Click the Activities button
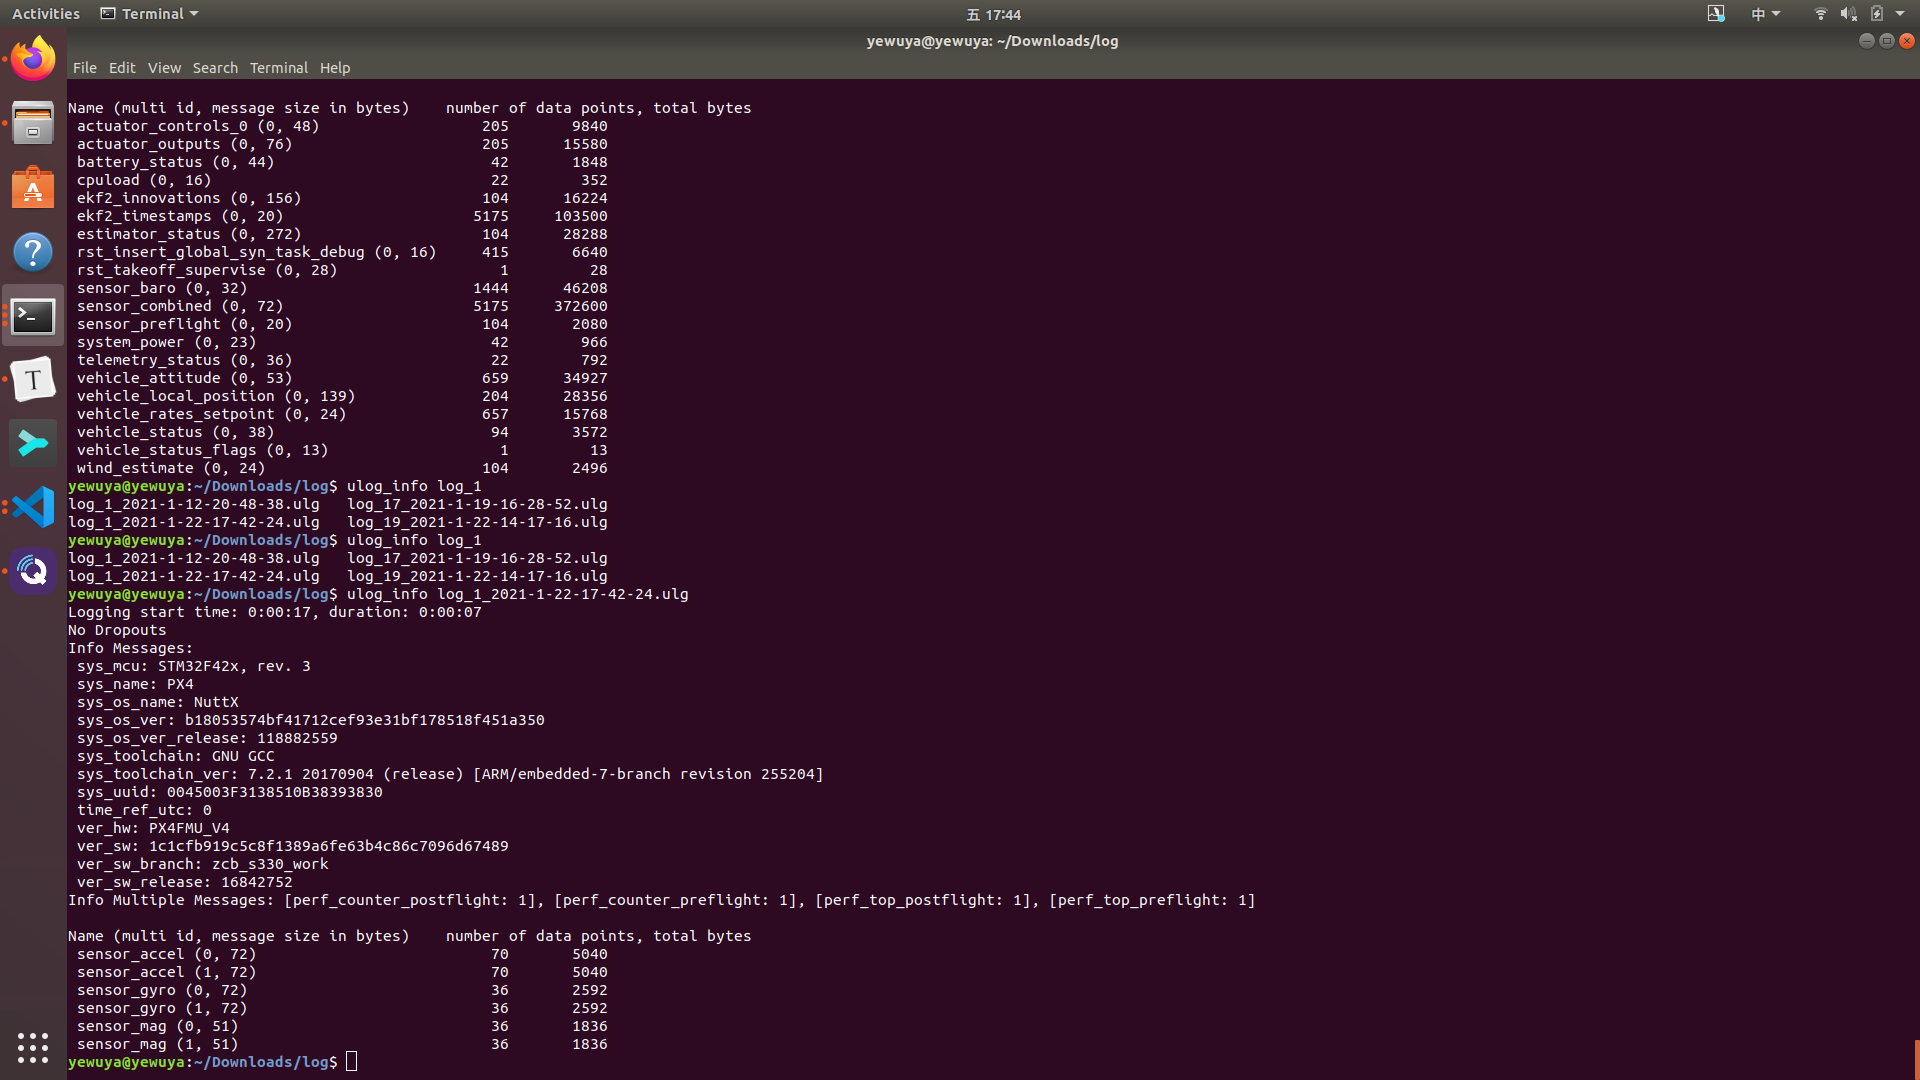 click(x=46, y=14)
